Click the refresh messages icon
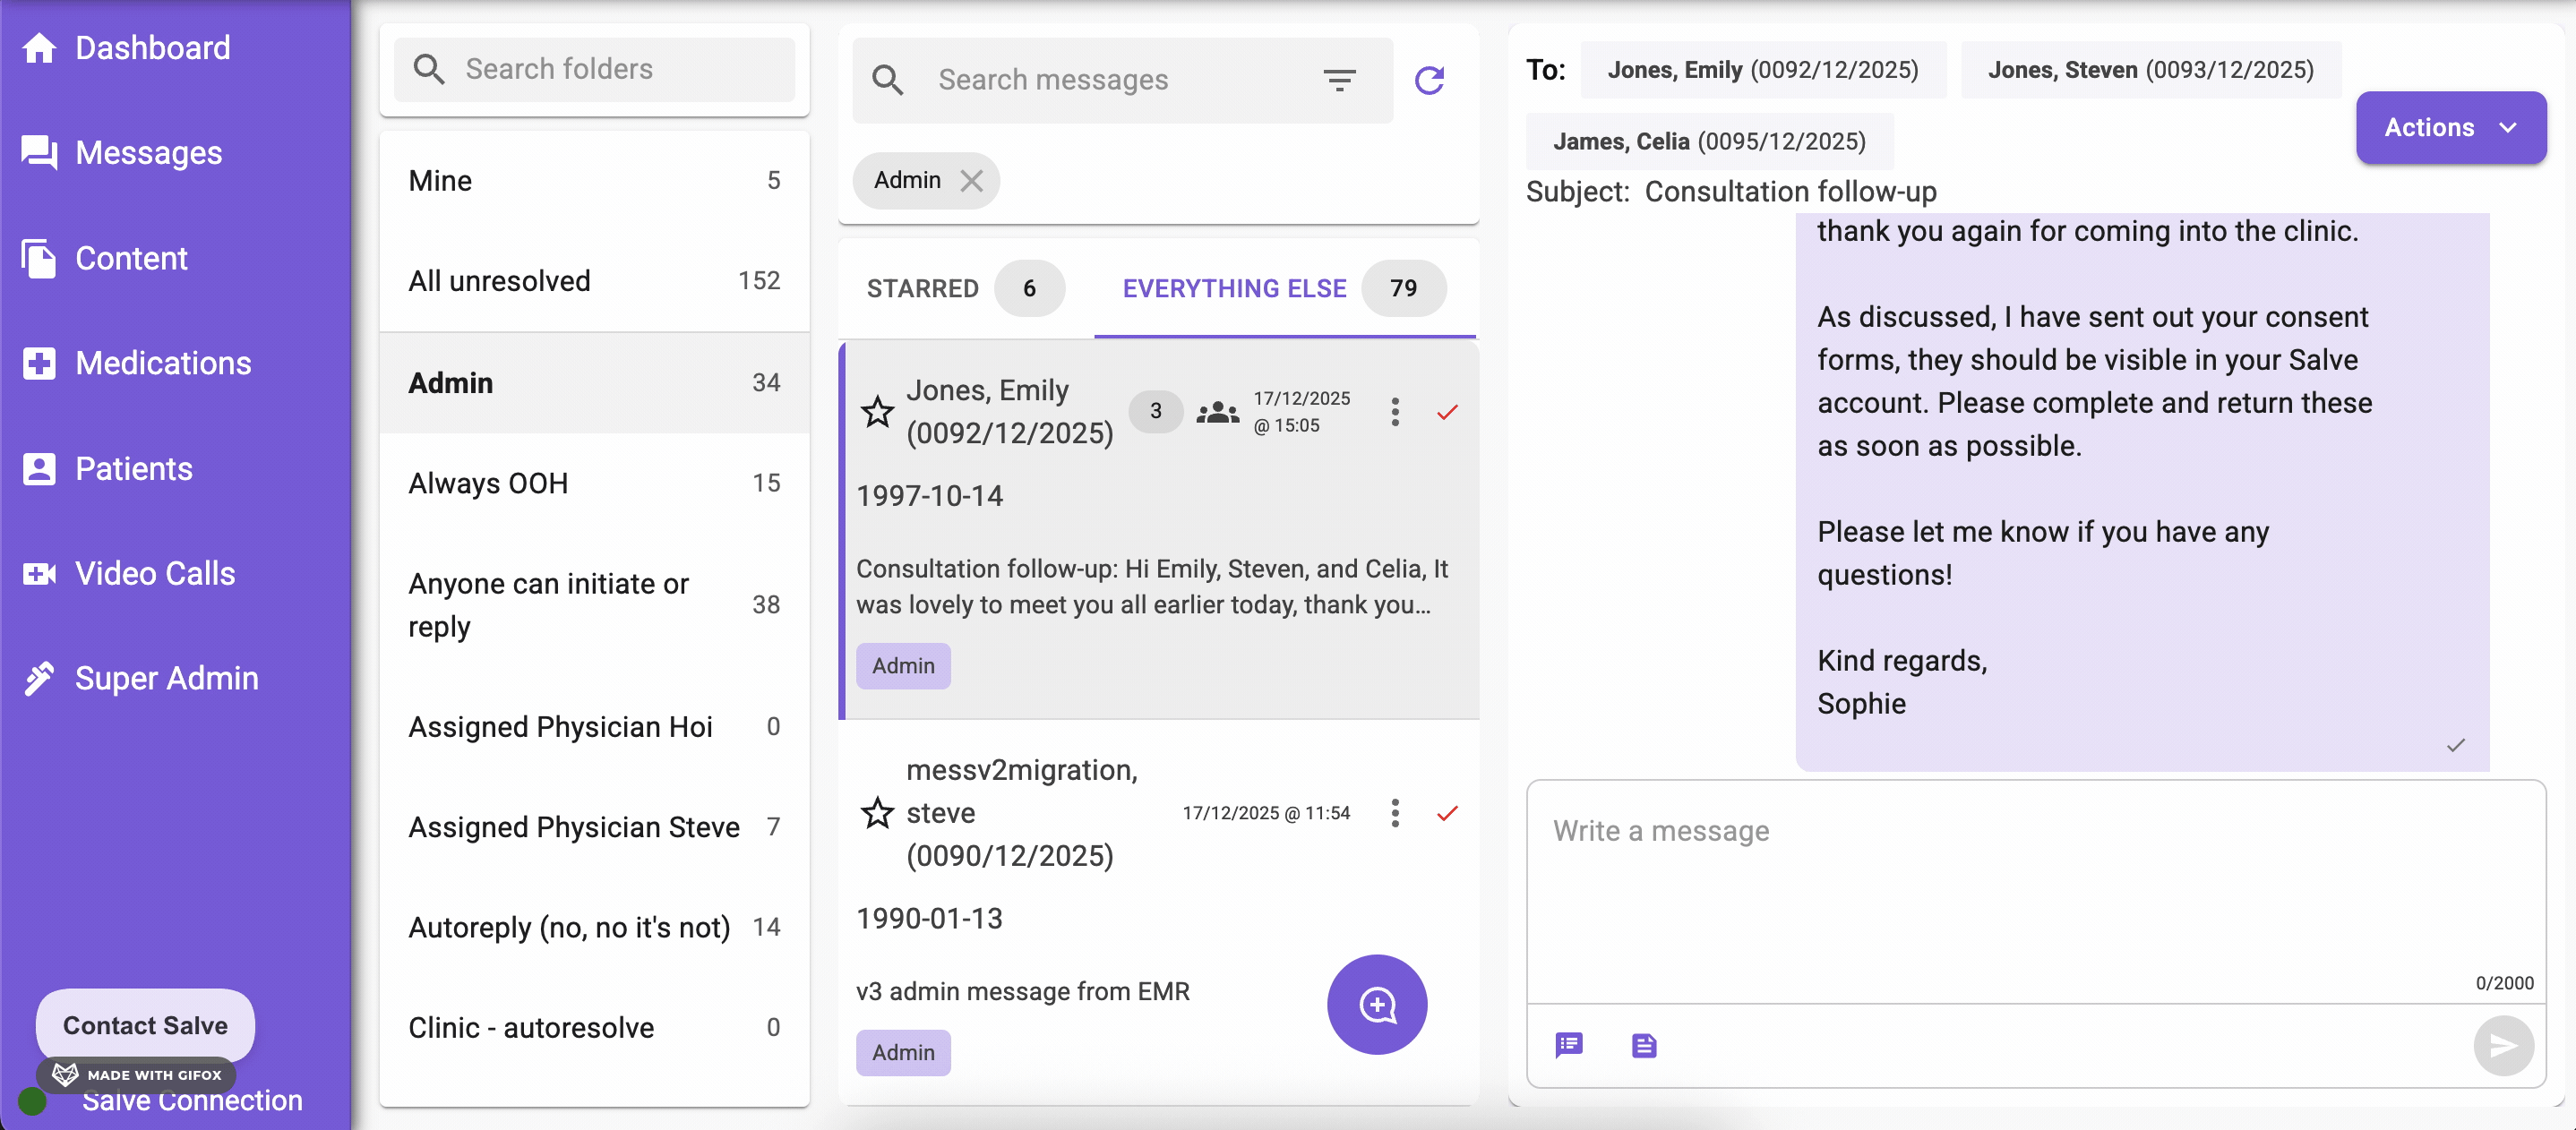The height and width of the screenshot is (1130, 2576). [1429, 80]
